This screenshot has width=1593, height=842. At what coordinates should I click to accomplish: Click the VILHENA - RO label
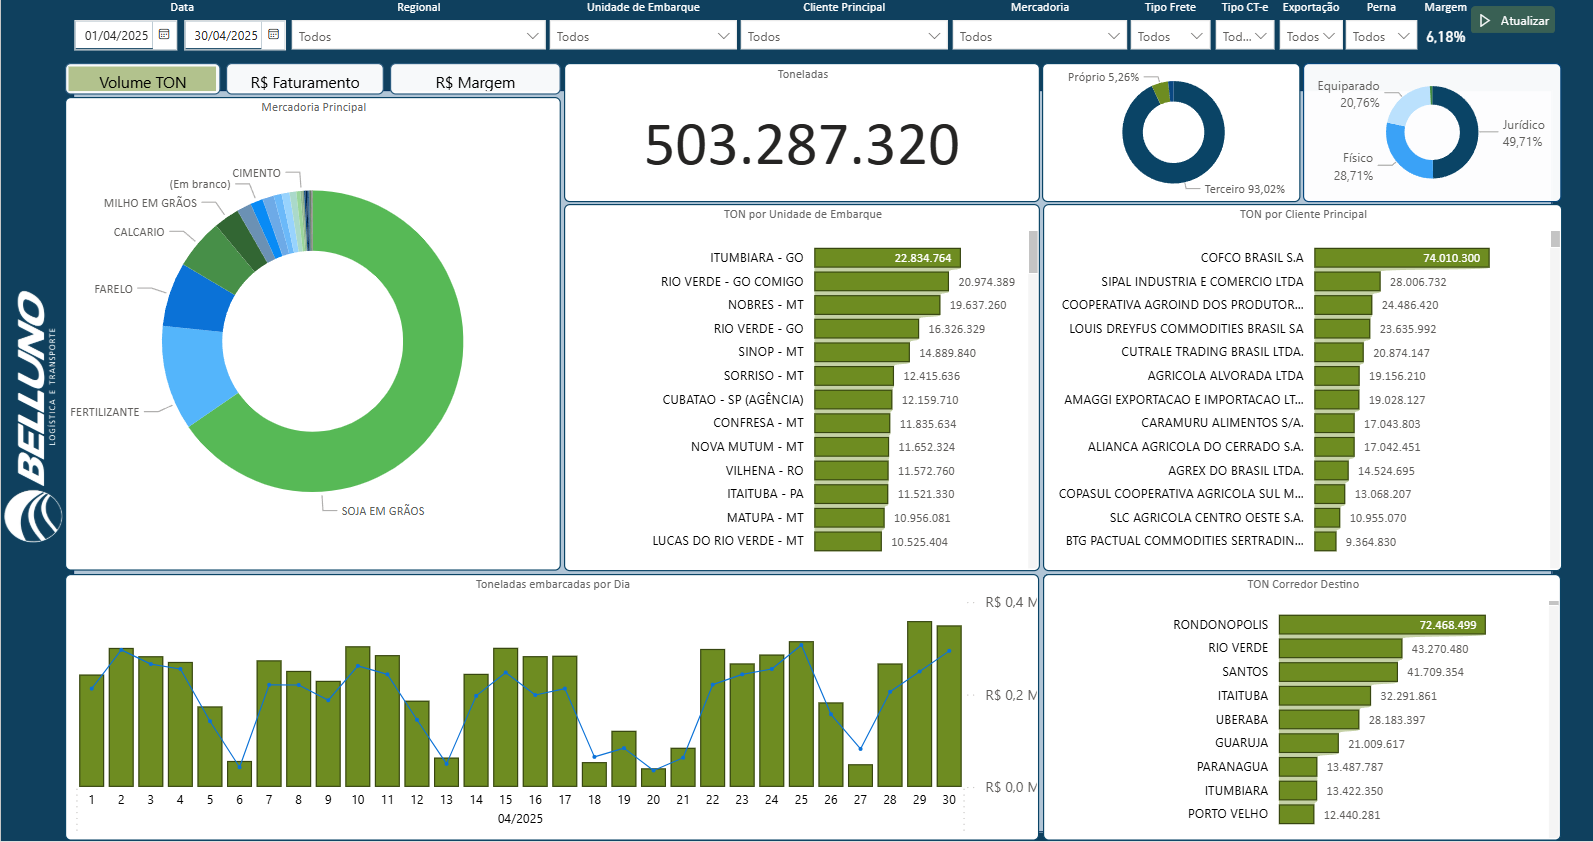(x=764, y=470)
